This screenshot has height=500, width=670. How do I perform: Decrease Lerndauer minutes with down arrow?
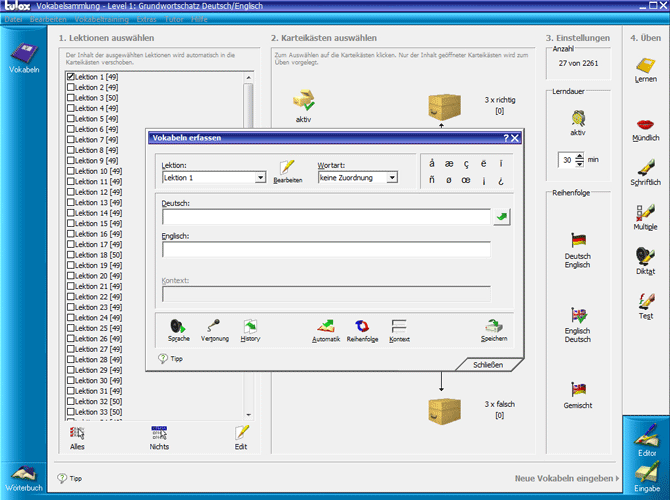click(579, 163)
